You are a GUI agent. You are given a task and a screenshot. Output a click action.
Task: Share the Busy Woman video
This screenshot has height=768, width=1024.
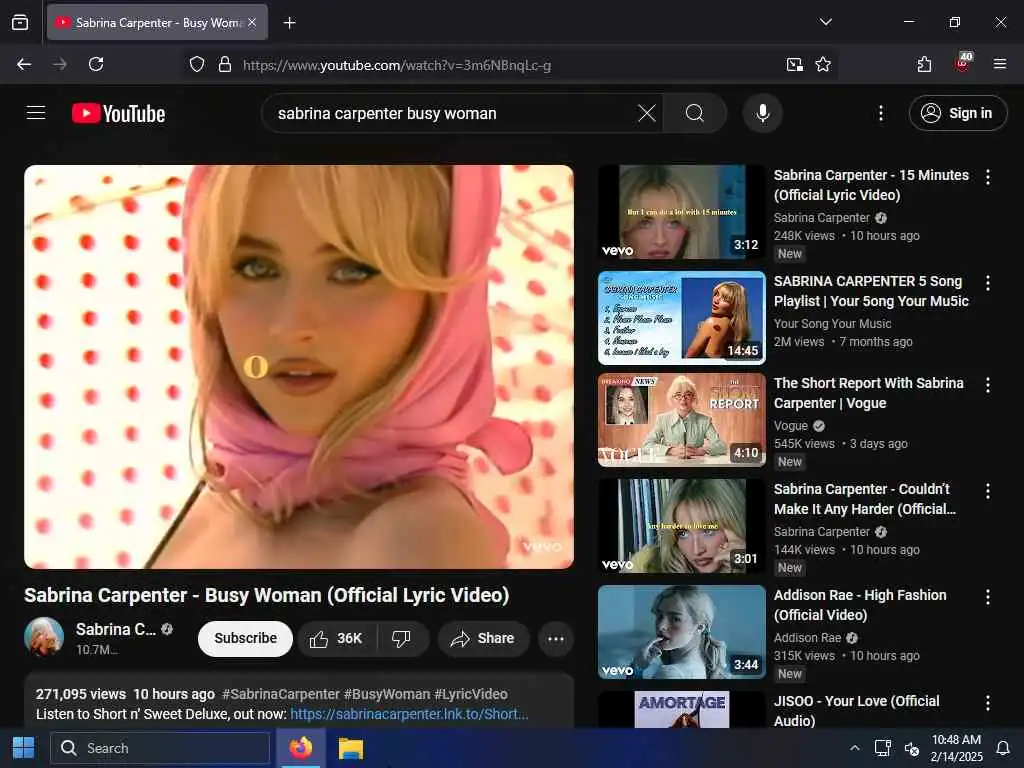483,639
